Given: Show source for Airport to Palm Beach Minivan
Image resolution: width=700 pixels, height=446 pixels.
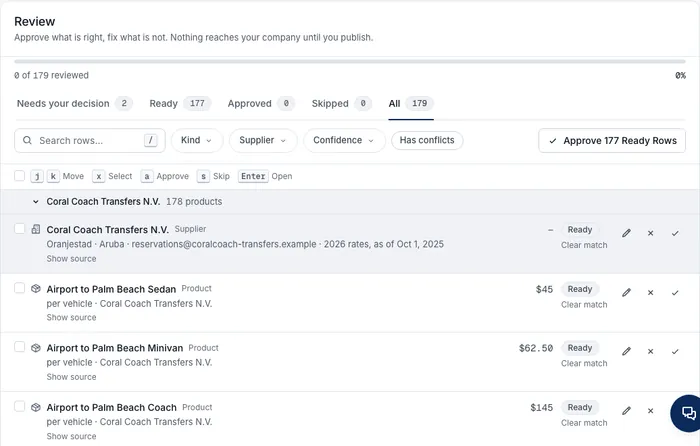Looking at the screenshot, I should (x=71, y=377).
